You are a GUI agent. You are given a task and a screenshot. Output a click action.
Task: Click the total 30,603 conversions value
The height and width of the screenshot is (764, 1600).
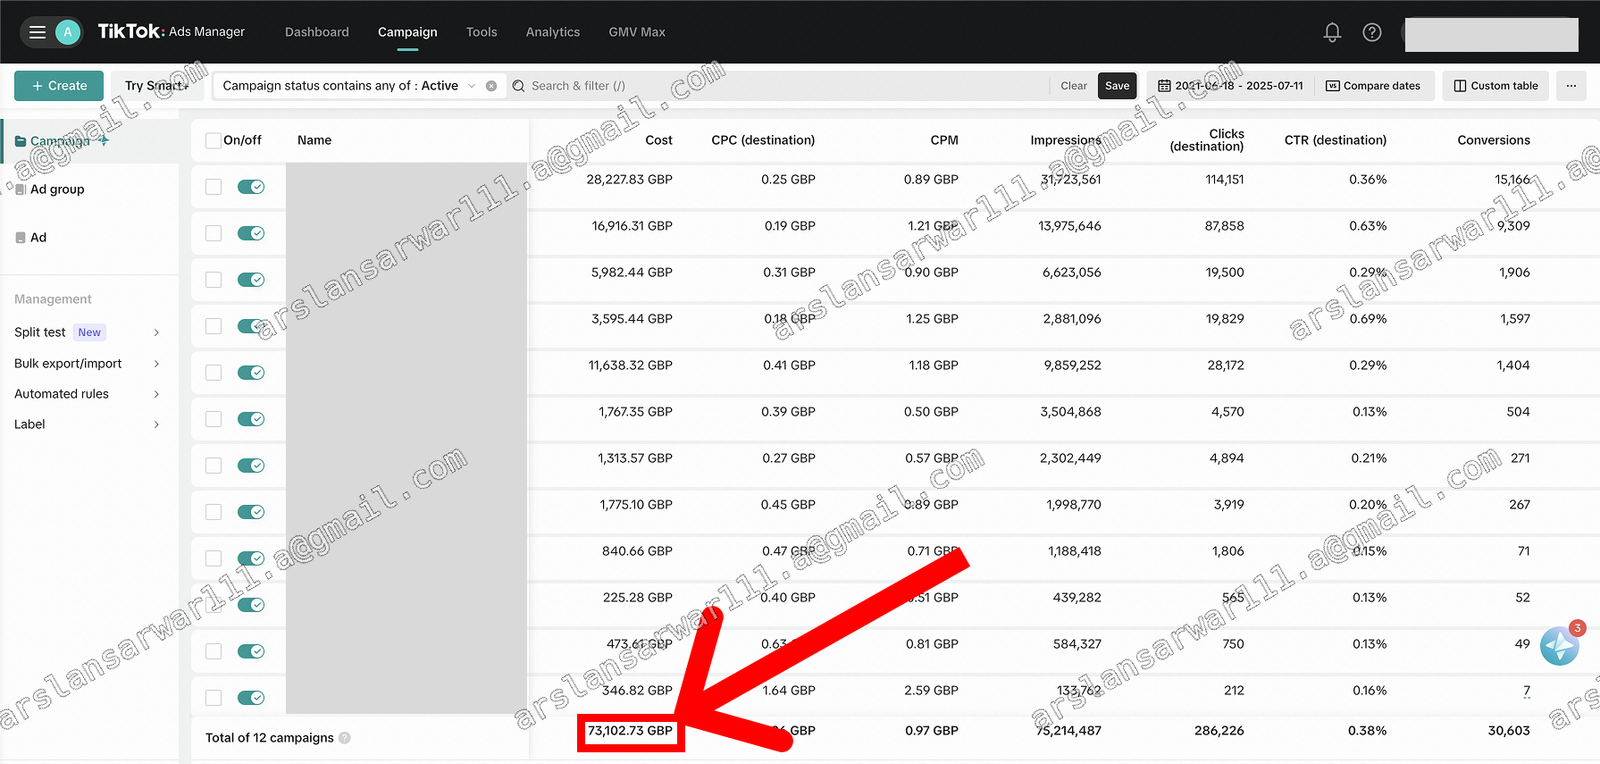[1509, 731]
